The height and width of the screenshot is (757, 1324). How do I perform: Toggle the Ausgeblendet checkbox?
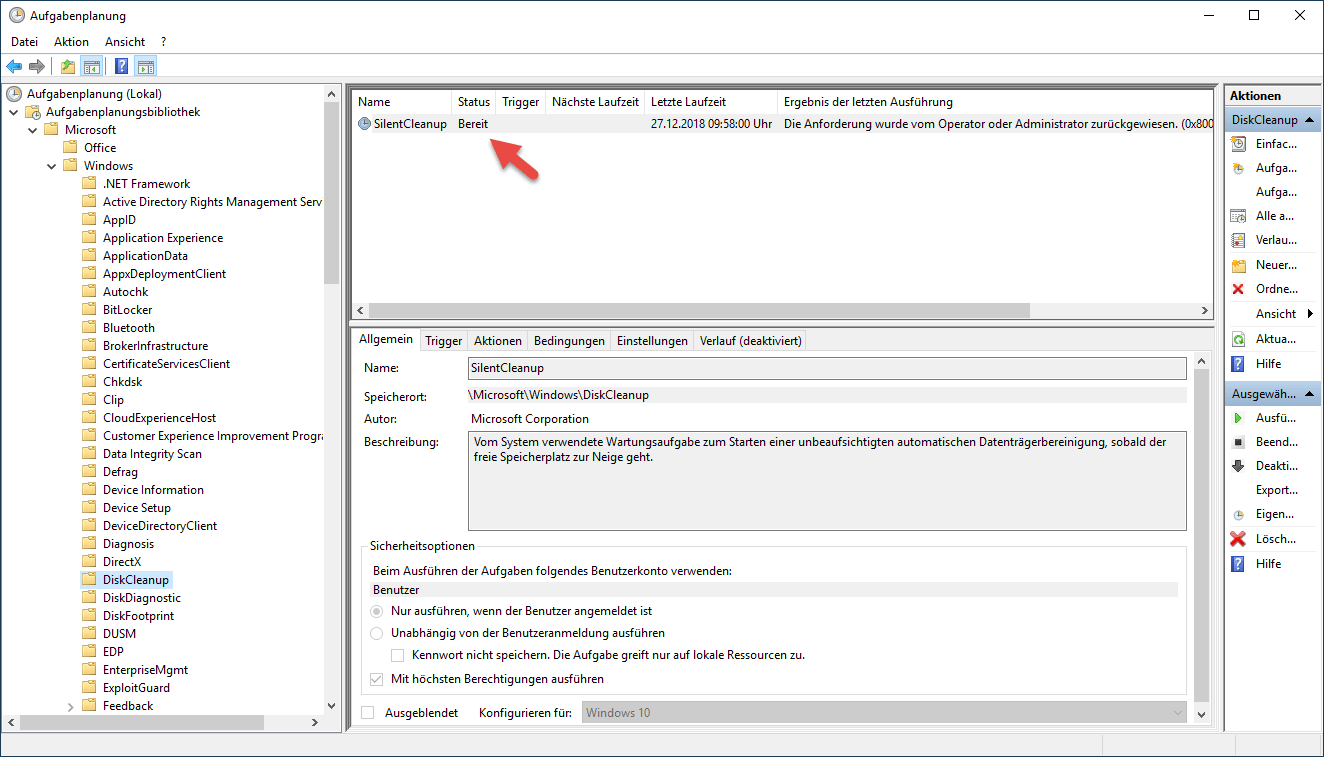coord(368,713)
